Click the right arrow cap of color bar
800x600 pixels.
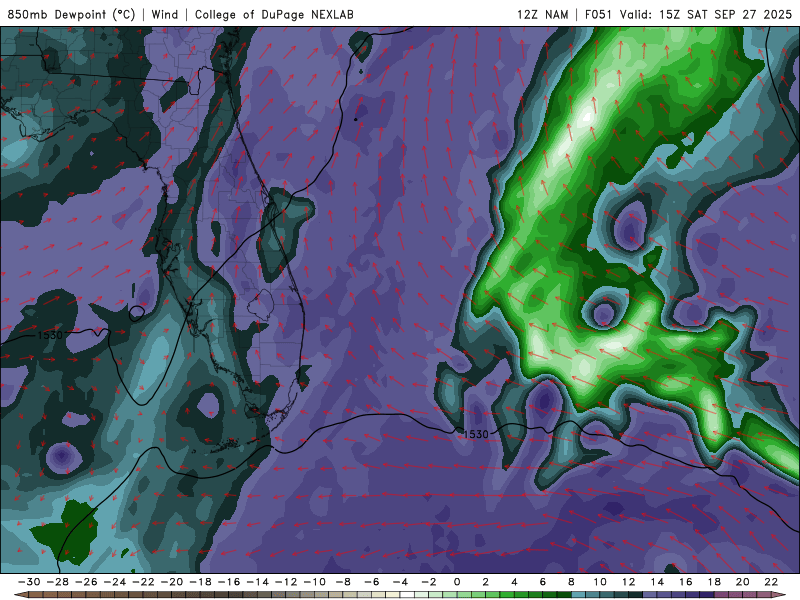tap(779, 595)
